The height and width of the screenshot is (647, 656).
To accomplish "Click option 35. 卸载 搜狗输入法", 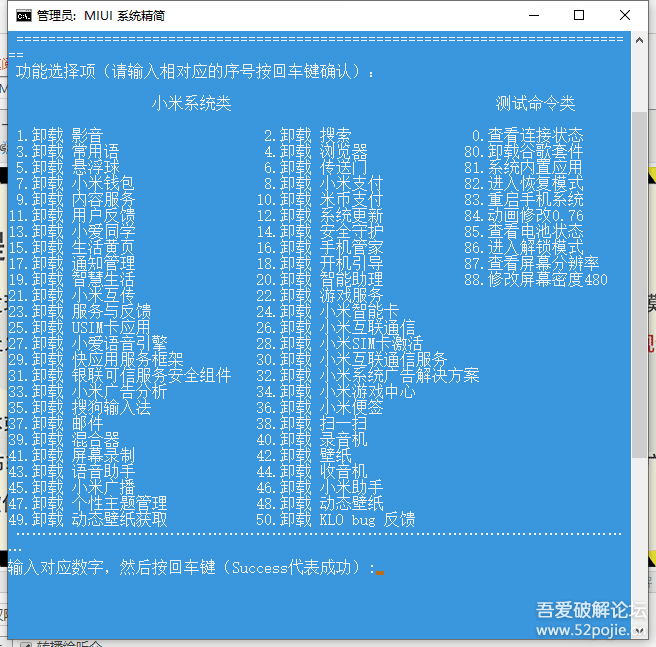I will [x=80, y=407].
